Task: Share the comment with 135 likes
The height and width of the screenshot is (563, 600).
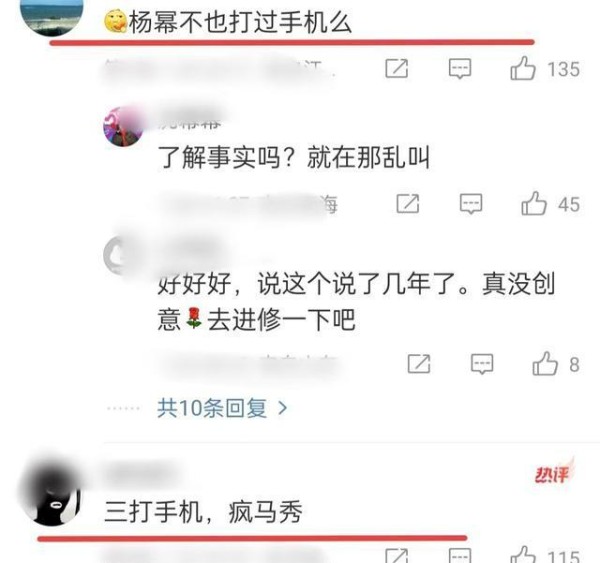Action: (x=396, y=69)
